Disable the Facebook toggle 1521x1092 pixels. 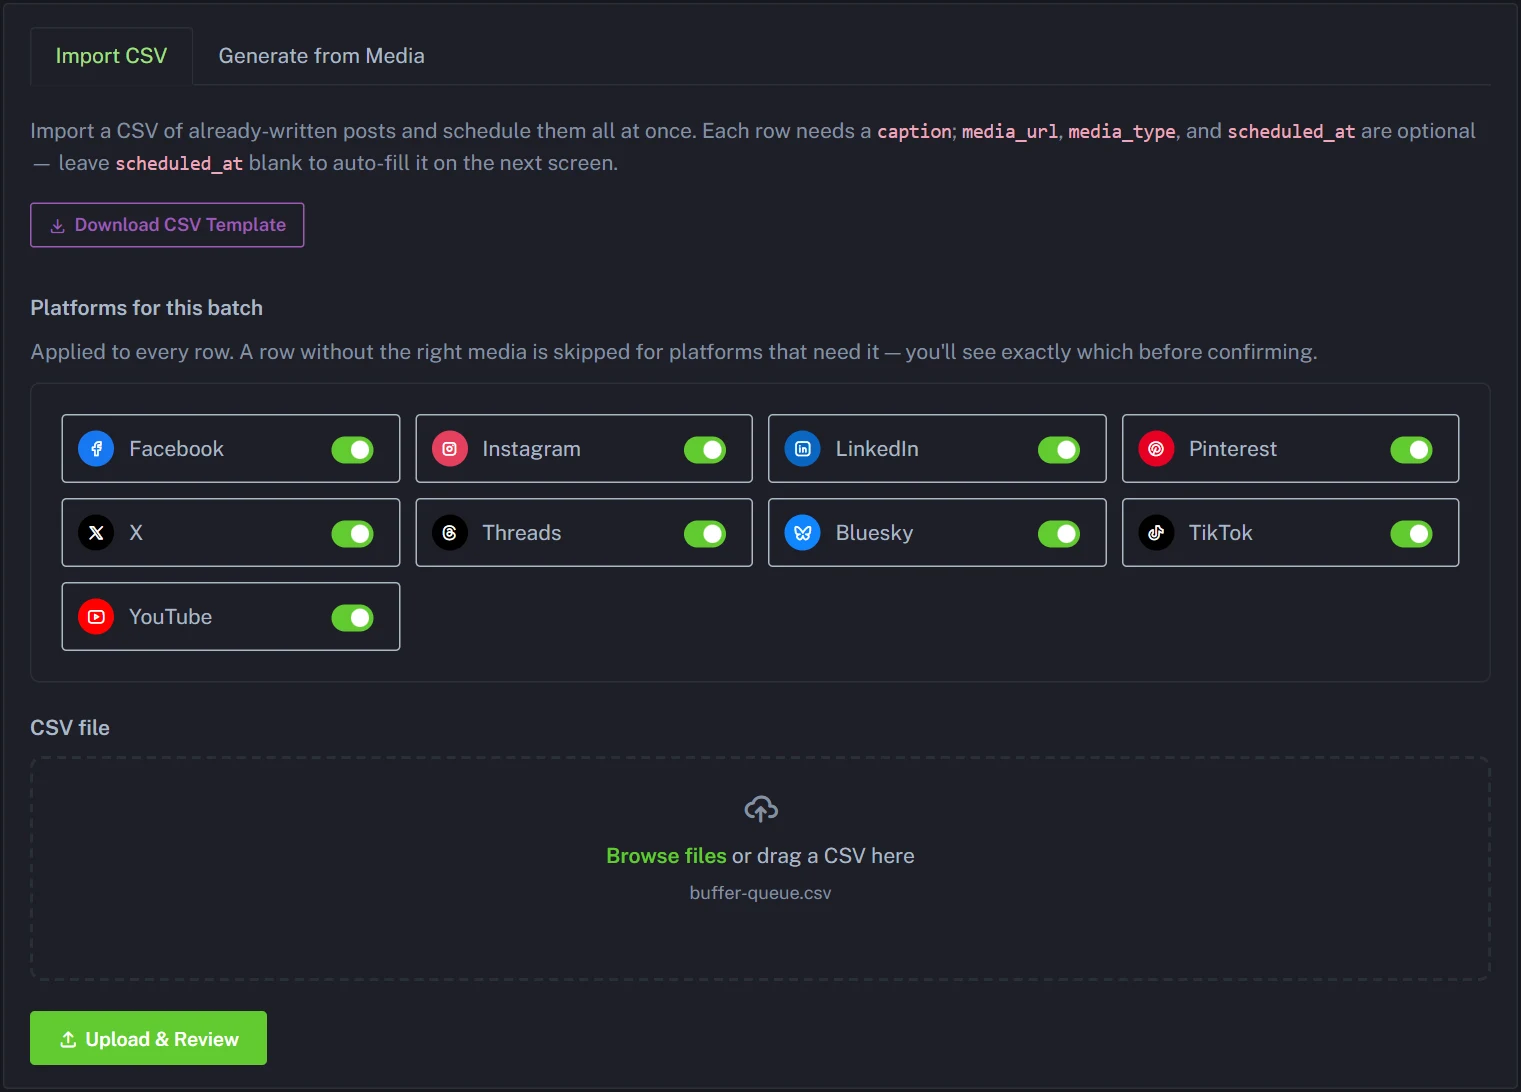pyautogui.click(x=353, y=450)
